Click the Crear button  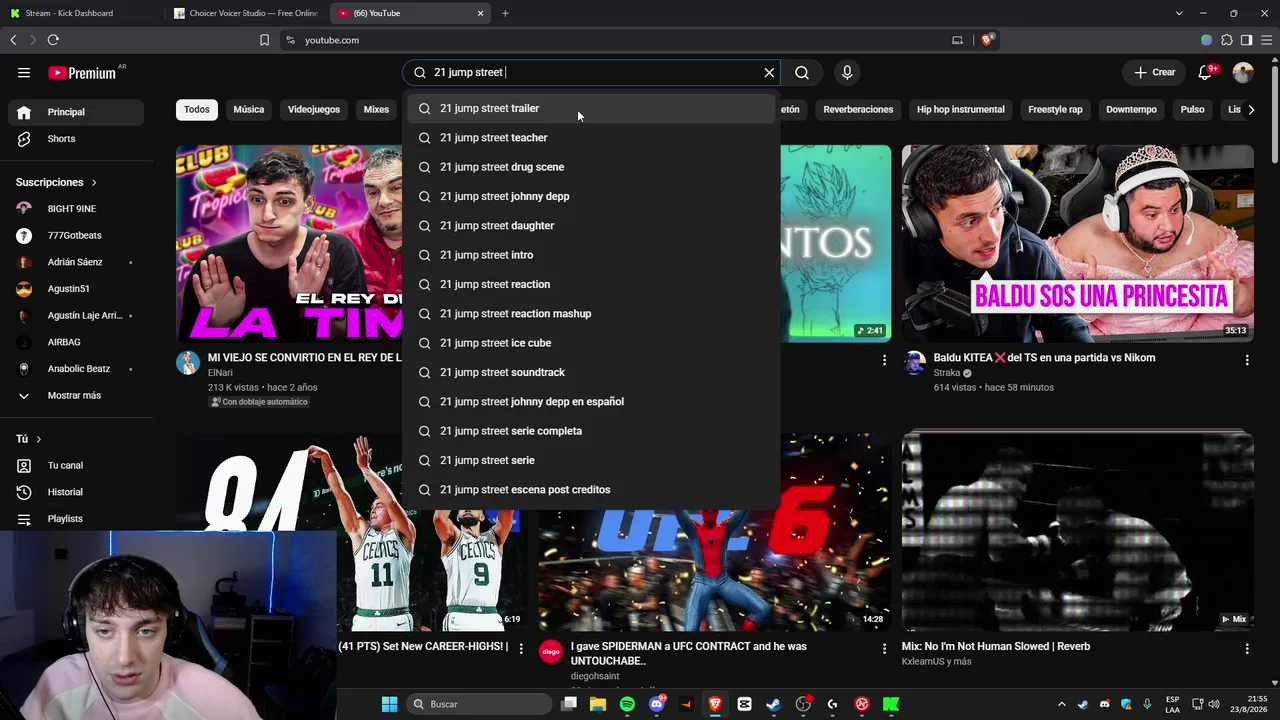1154,72
